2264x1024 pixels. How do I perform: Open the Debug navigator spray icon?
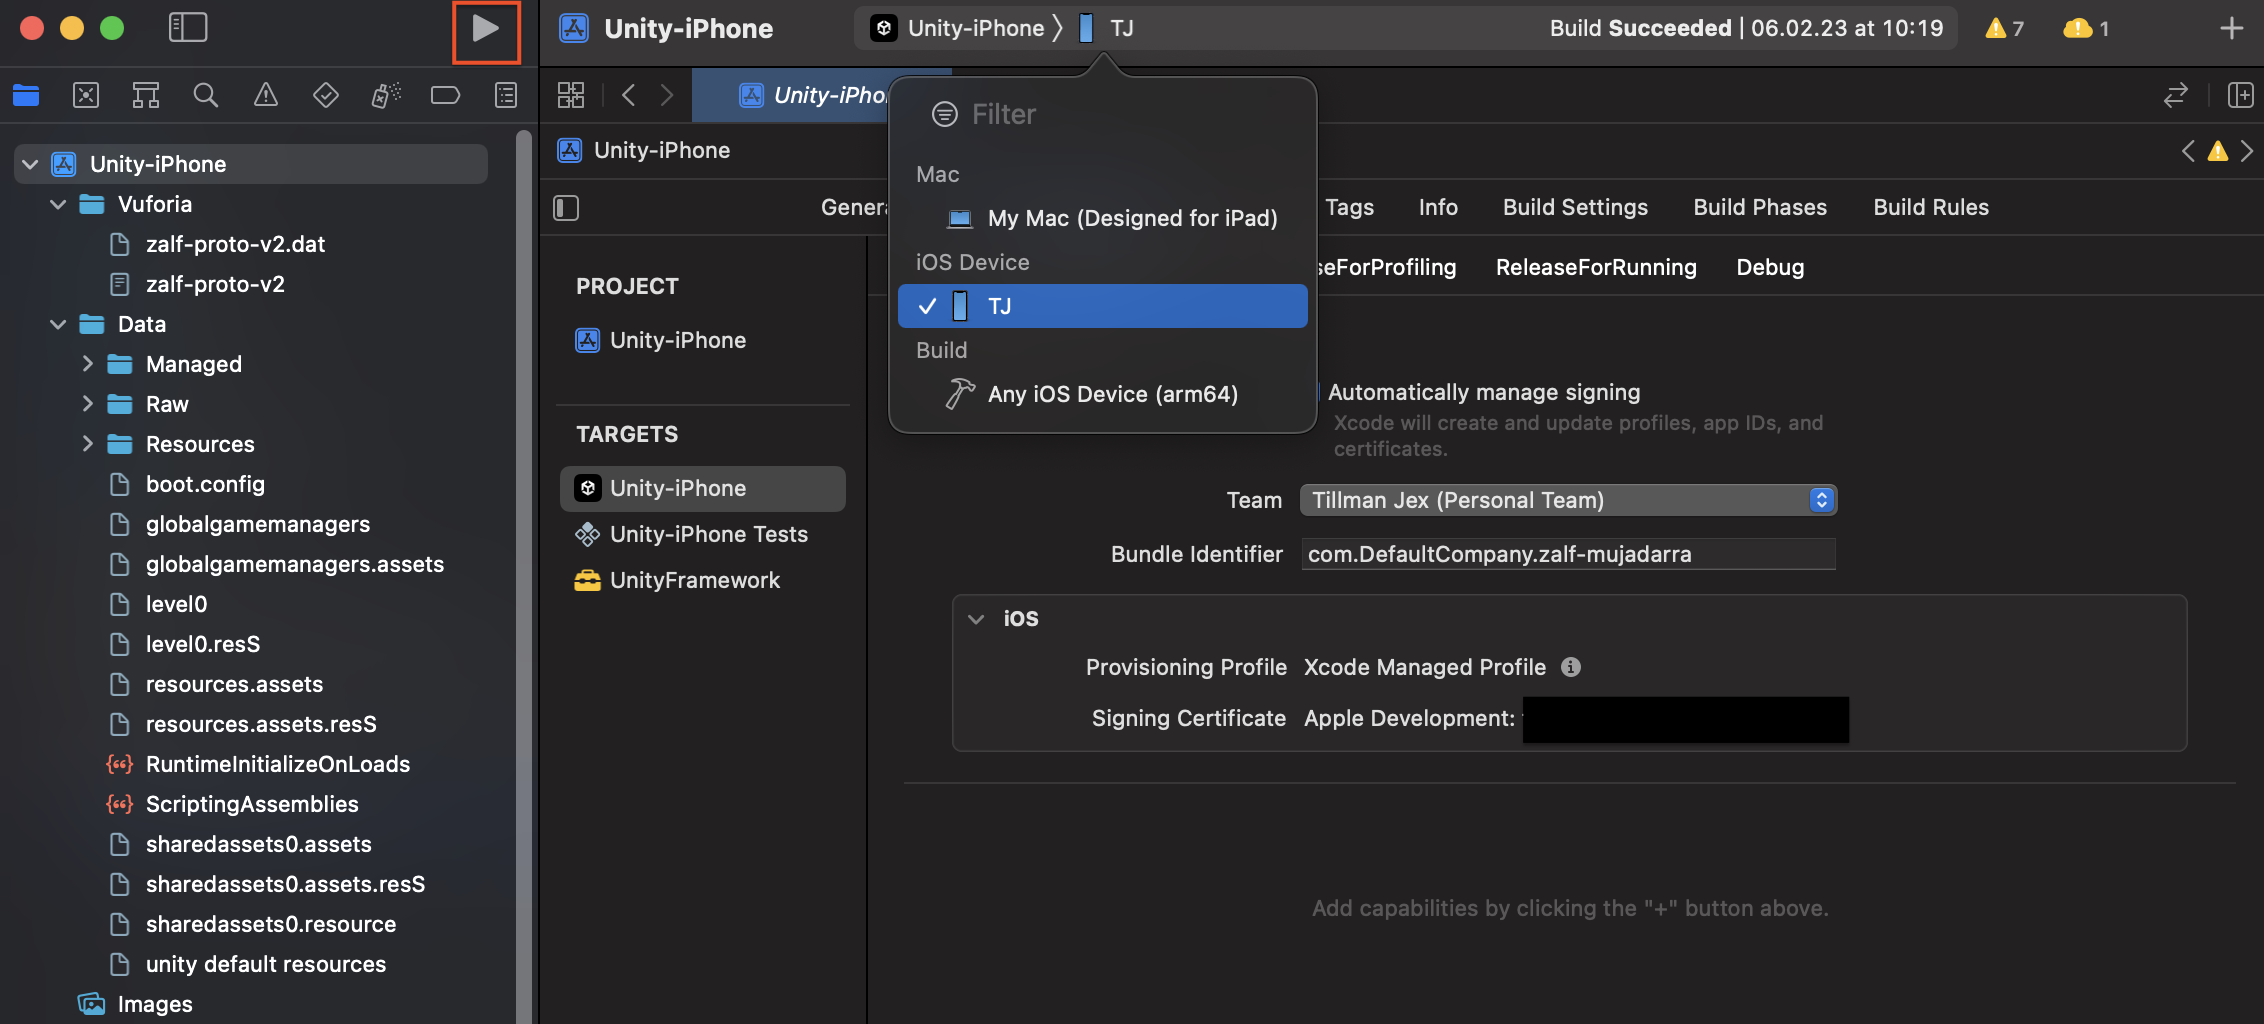click(x=386, y=95)
